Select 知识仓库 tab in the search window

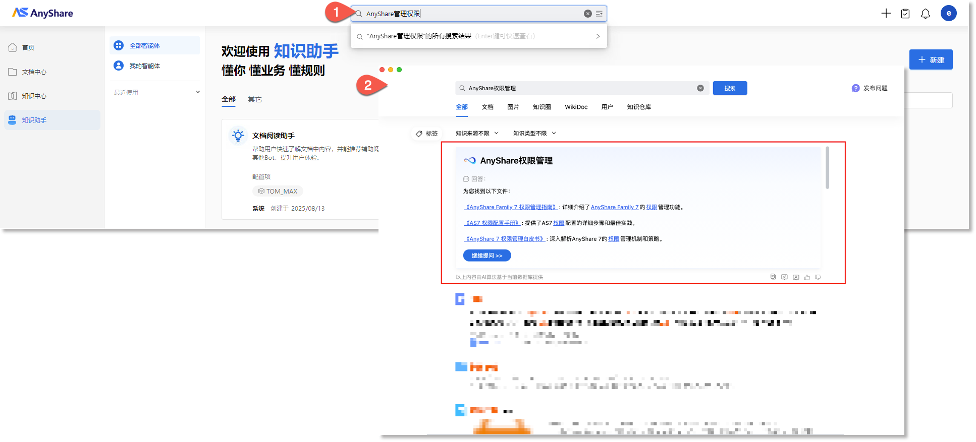click(639, 107)
